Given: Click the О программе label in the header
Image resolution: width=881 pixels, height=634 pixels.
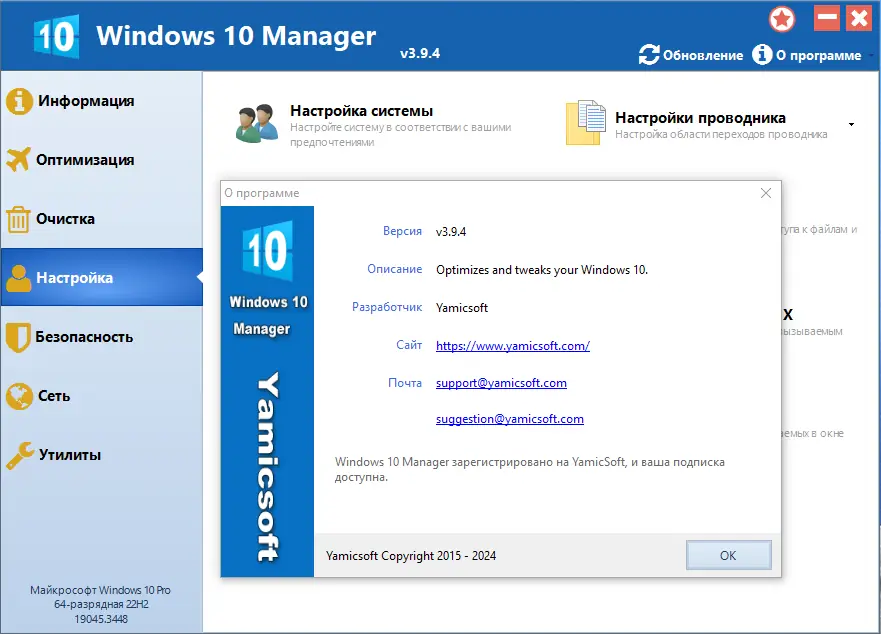Looking at the screenshot, I should click(x=819, y=56).
